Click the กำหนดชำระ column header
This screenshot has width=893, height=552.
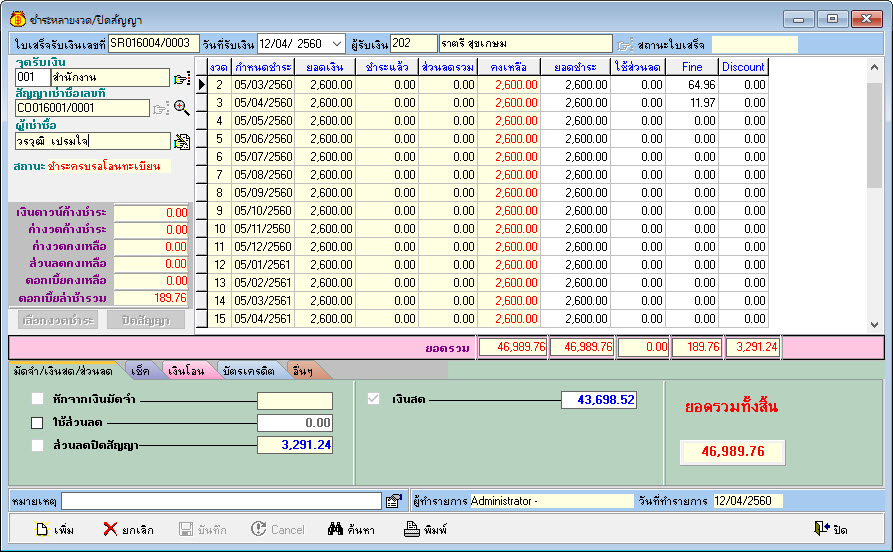coord(263,67)
